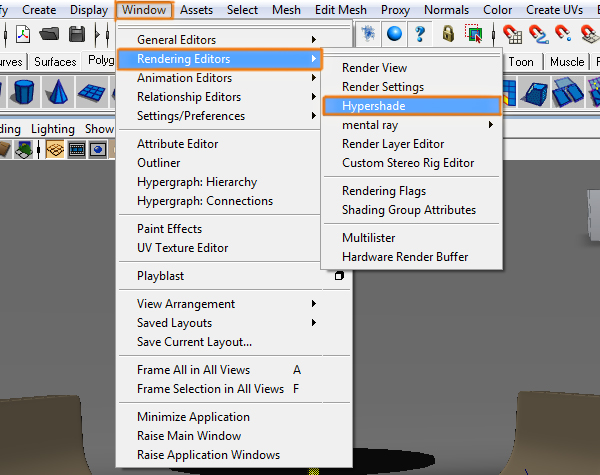
Task: Enable snap to grids magnet icon
Action: coord(512,34)
